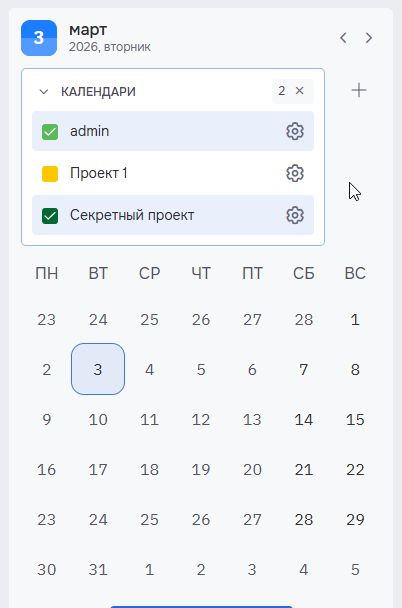
Task: Clear selected calendars with the × icon
Action: click(x=299, y=91)
